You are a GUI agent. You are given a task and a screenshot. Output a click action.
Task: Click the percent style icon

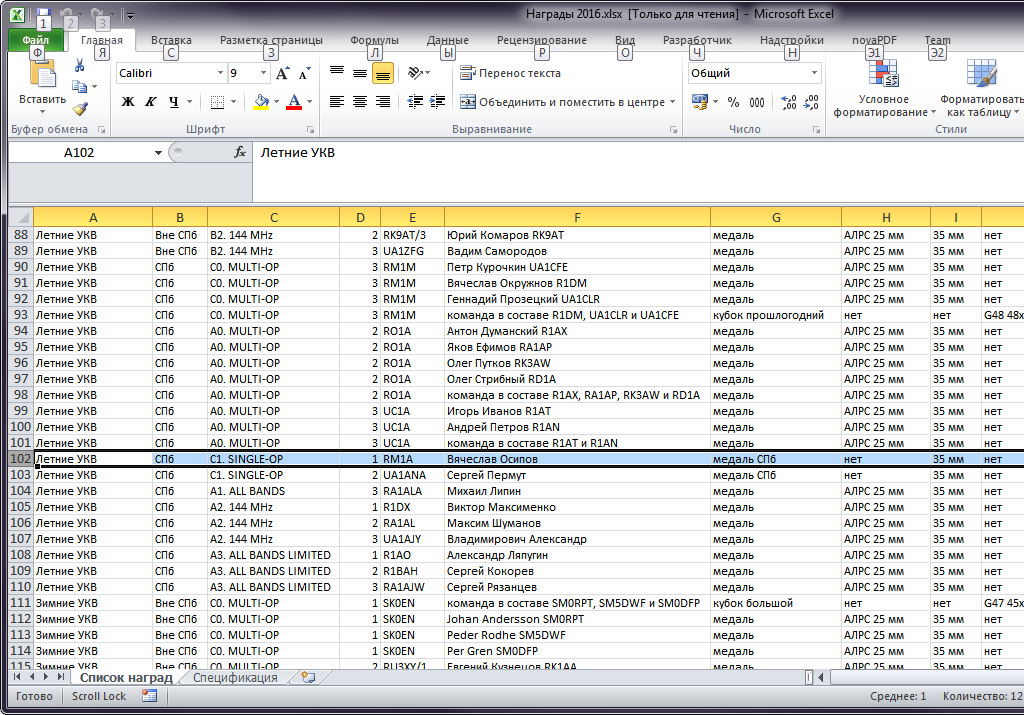click(x=733, y=102)
